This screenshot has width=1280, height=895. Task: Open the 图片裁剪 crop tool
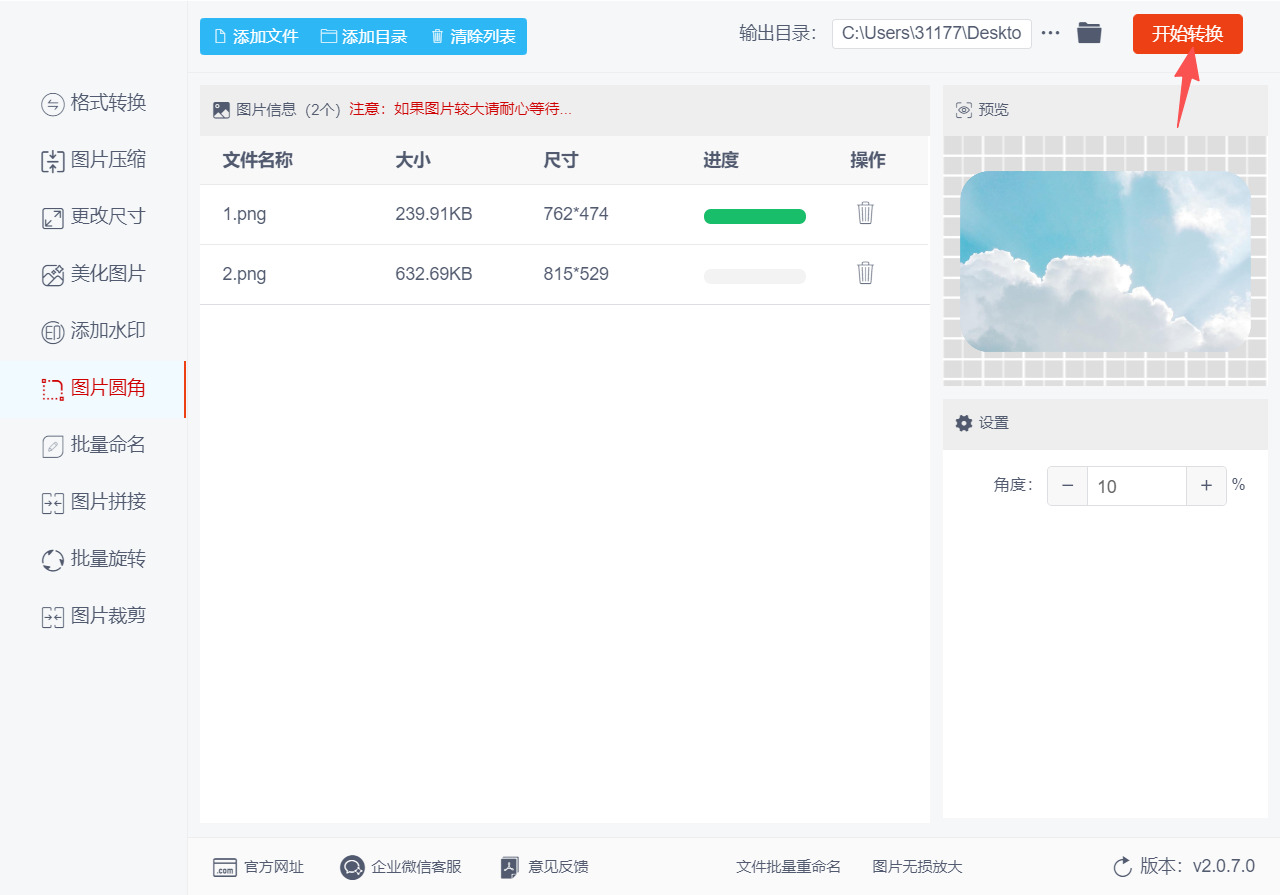click(x=95, y=616)
